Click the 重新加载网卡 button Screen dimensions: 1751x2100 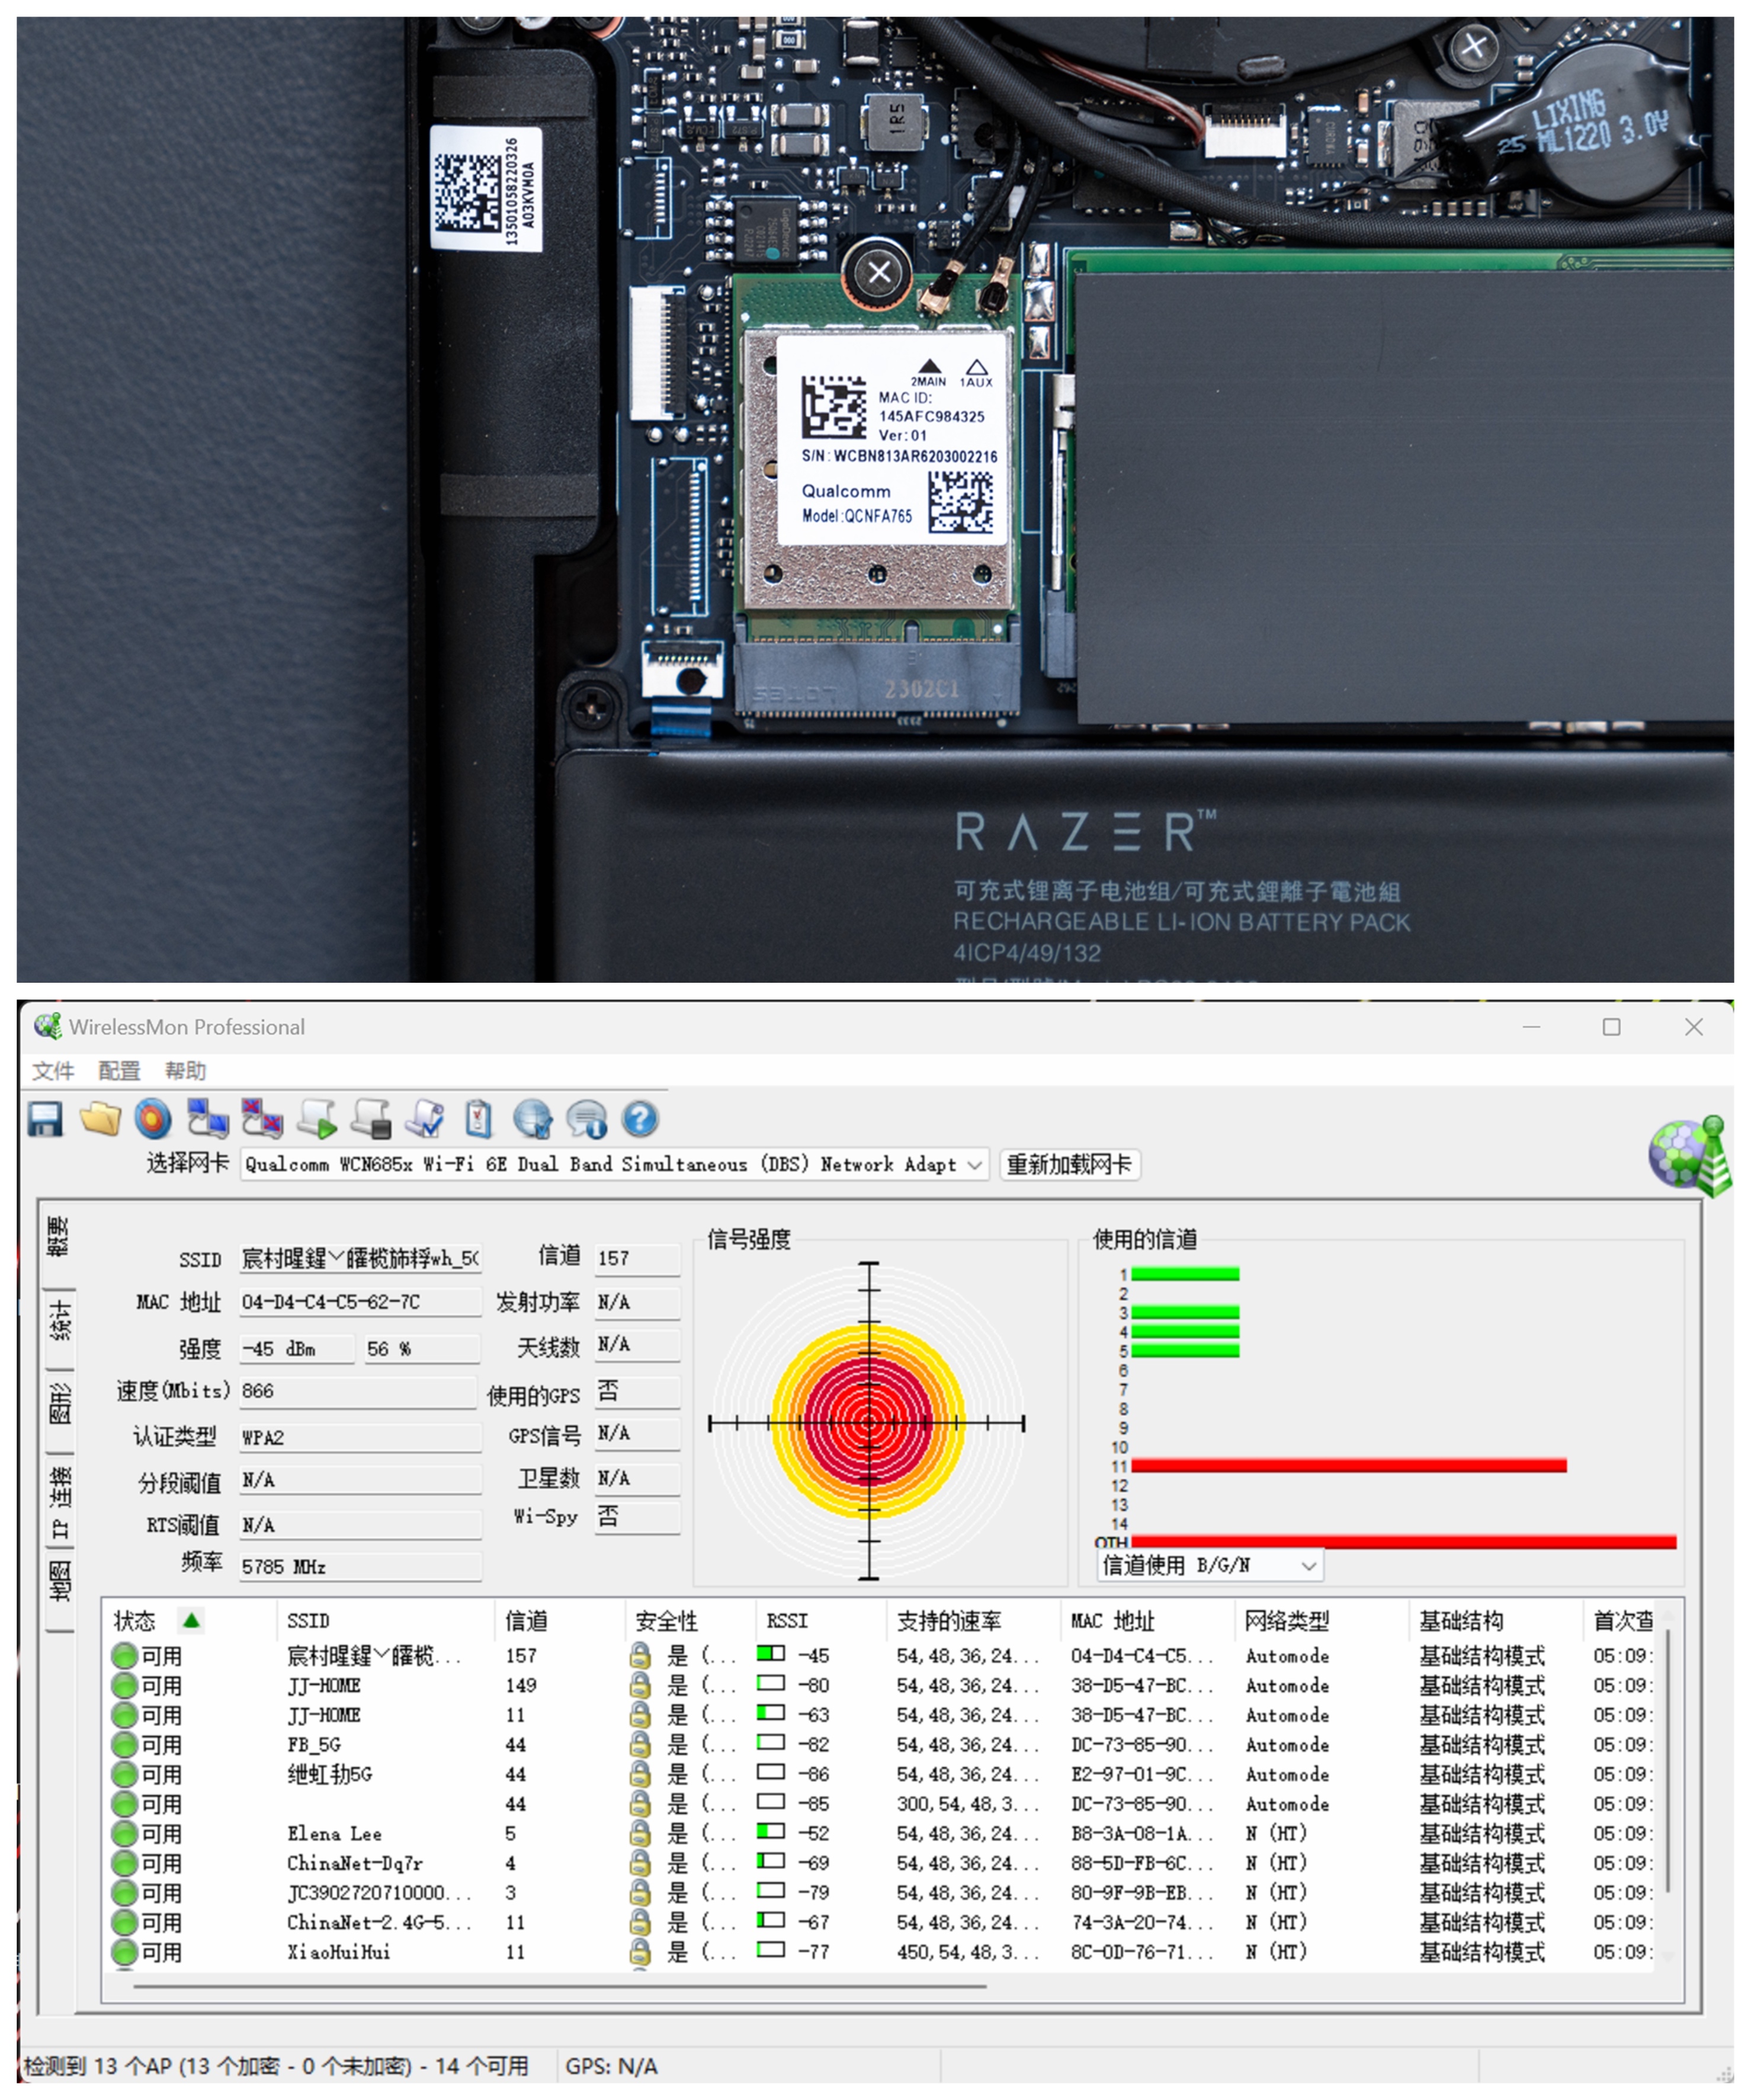pyautogui.click(x=1069, y=1165)
